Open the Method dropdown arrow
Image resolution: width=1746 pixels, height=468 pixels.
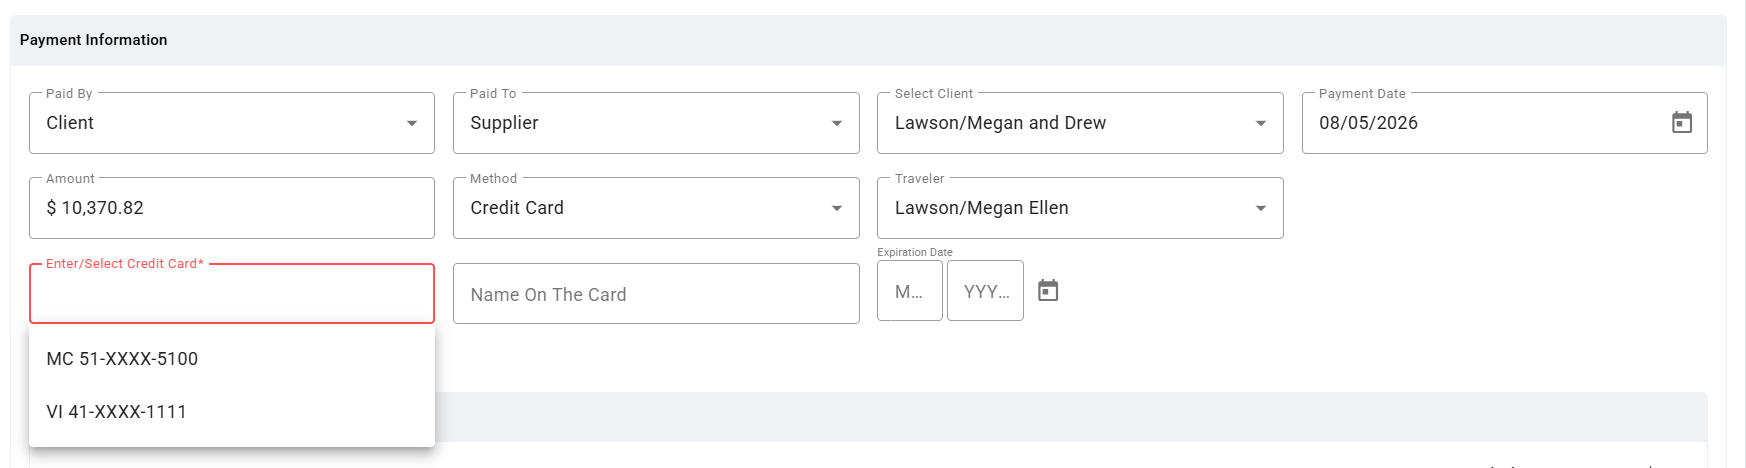point(837,208)
